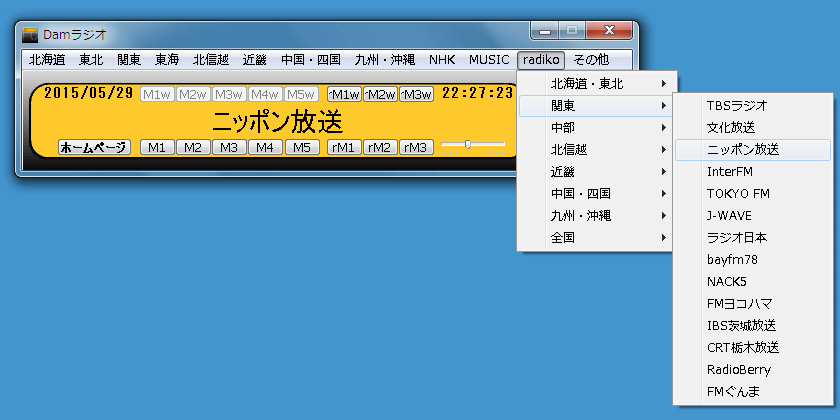Click the Damラジオ radio icon in title bar
The height and width of the screenshot is (420, 840).
click(x=30, y=35)
